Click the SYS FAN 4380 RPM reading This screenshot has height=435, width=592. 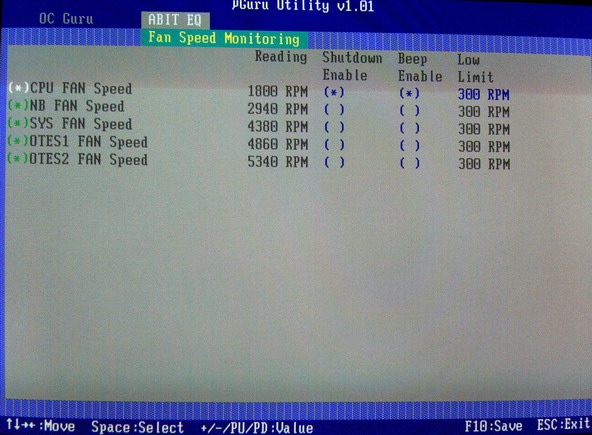(278, 127)
